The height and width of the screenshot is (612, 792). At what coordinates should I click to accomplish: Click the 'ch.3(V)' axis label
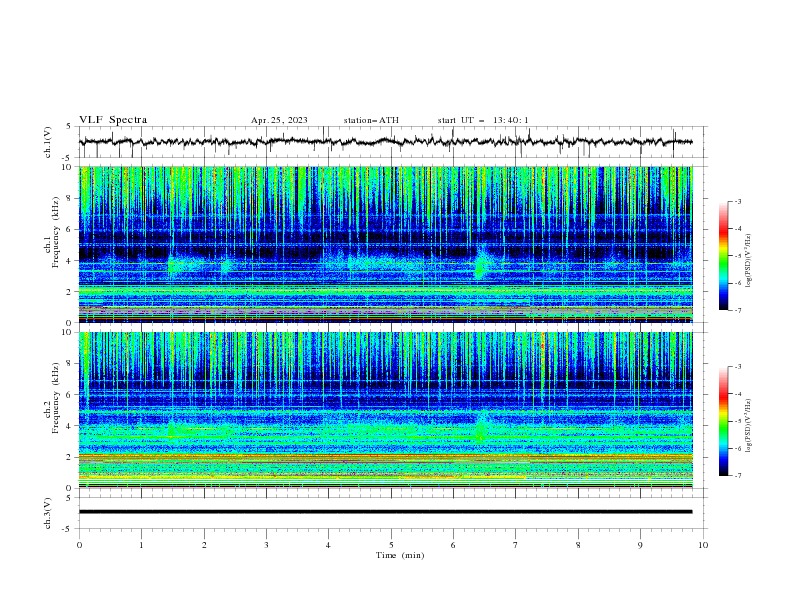coord(48,513)
